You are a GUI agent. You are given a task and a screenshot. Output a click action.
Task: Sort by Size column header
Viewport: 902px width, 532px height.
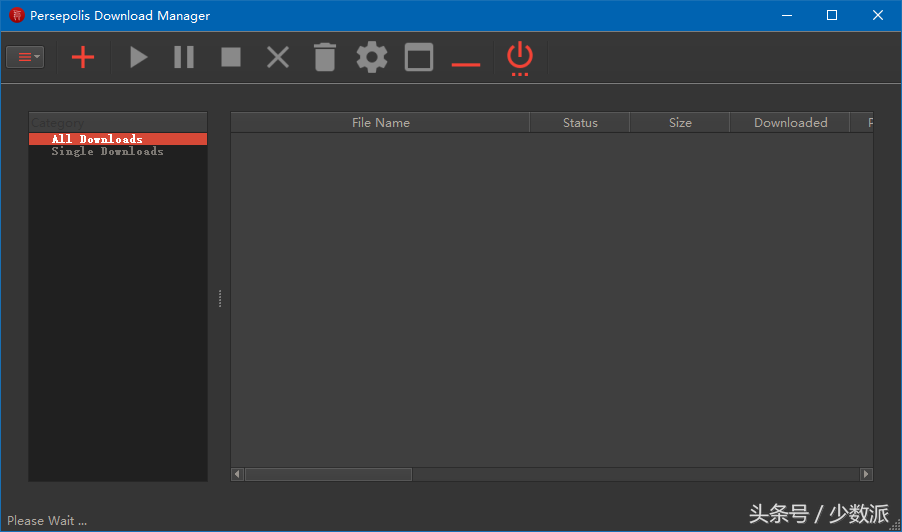680,123
